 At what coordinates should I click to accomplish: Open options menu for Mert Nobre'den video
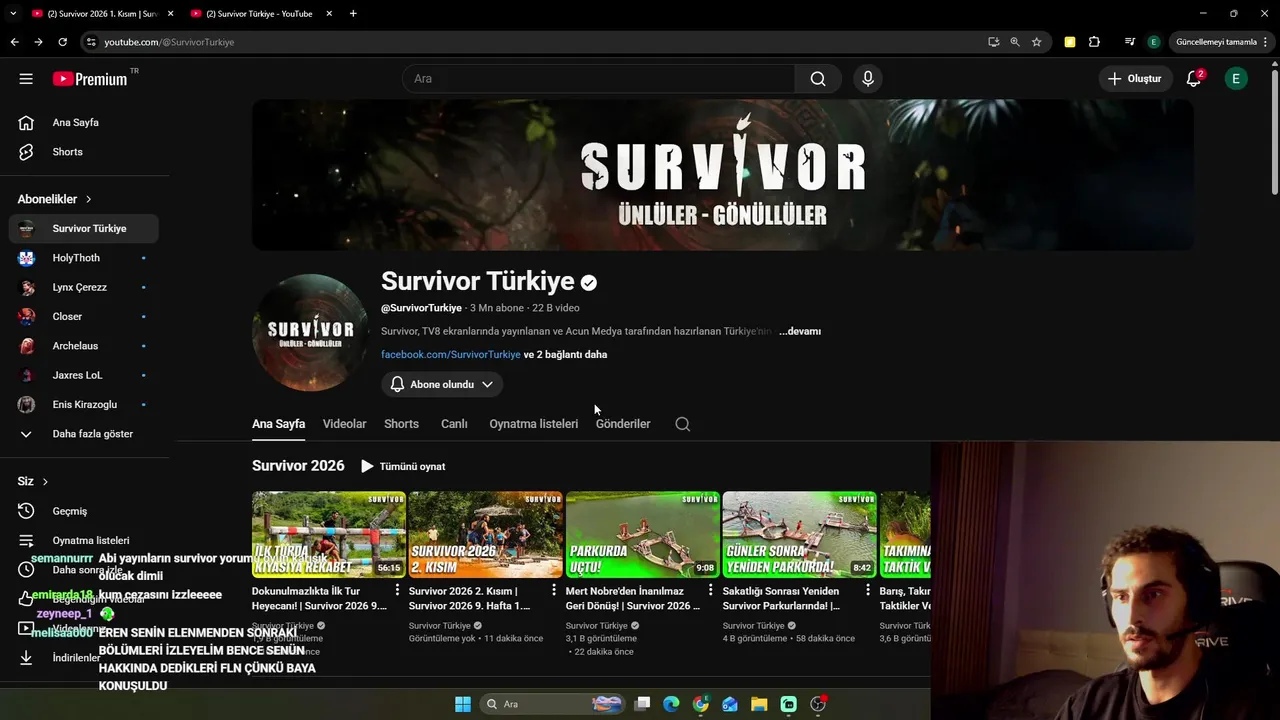point(711,591)
